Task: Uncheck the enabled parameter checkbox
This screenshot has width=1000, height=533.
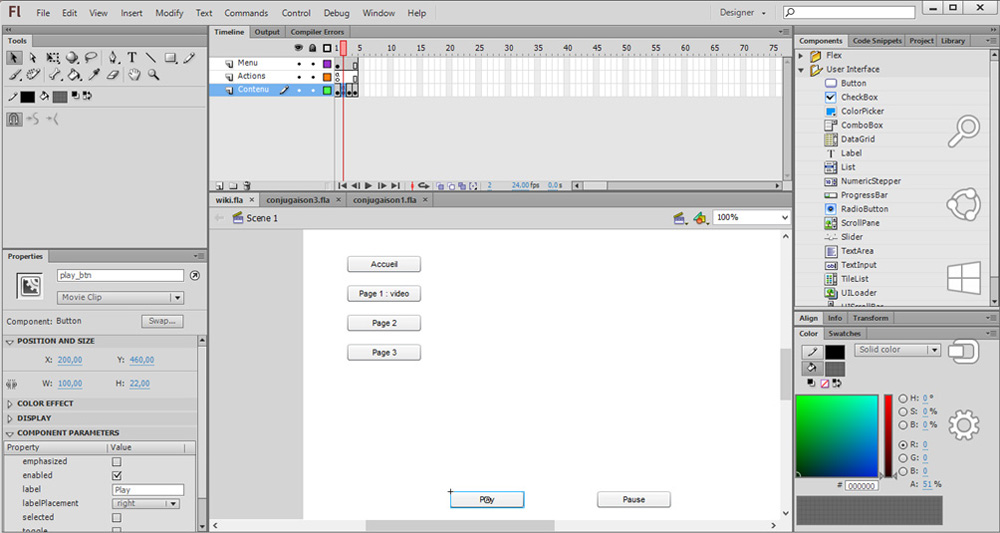Action: [116, 476]
